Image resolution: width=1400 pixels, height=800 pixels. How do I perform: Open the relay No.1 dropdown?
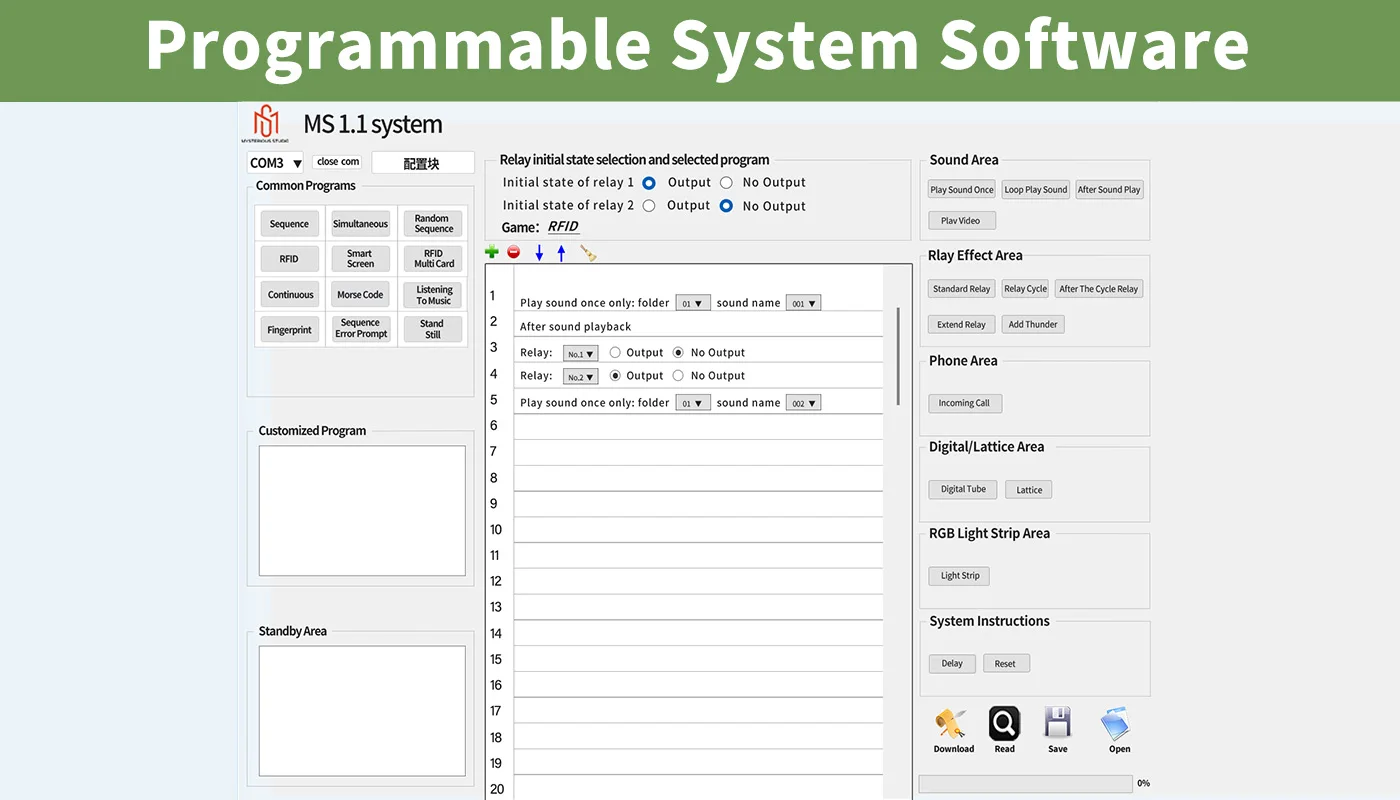[581, 353]
